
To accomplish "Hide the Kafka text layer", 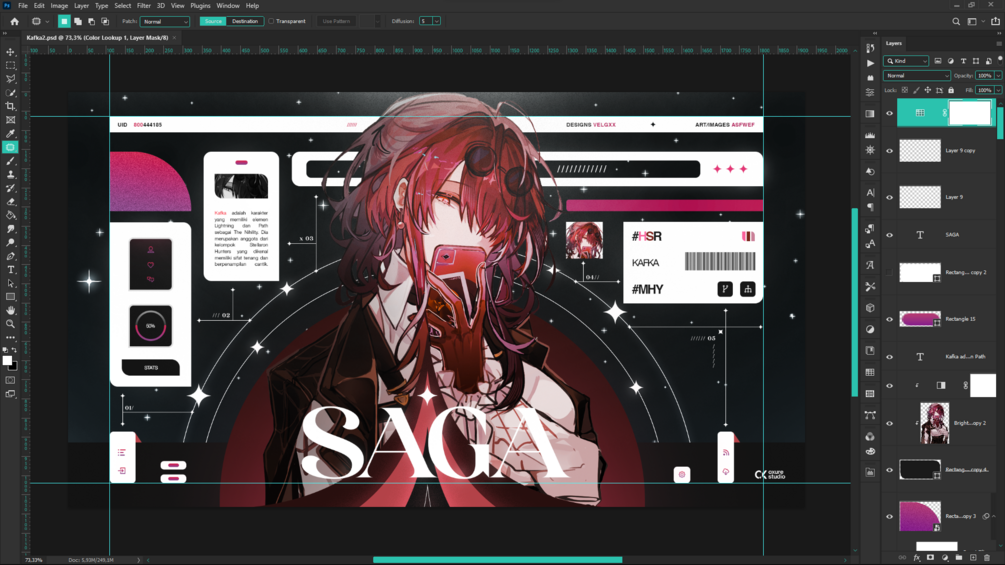I will coord(889,357).
